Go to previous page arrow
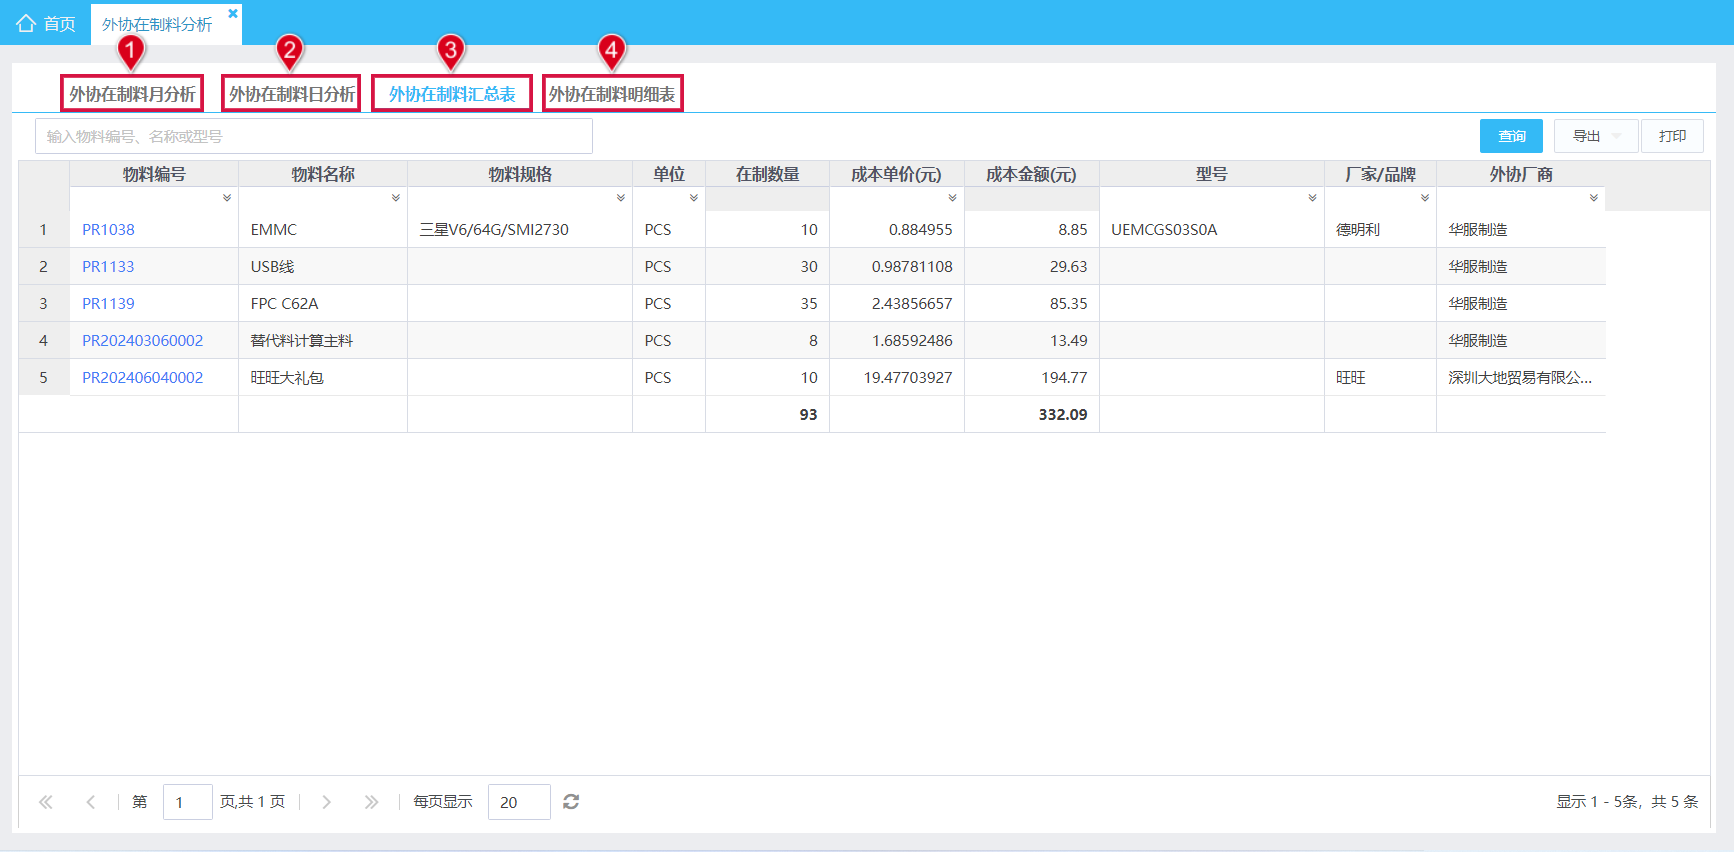Image resolution: width=1734 pixels, height=852 pixels. (91, 802)
